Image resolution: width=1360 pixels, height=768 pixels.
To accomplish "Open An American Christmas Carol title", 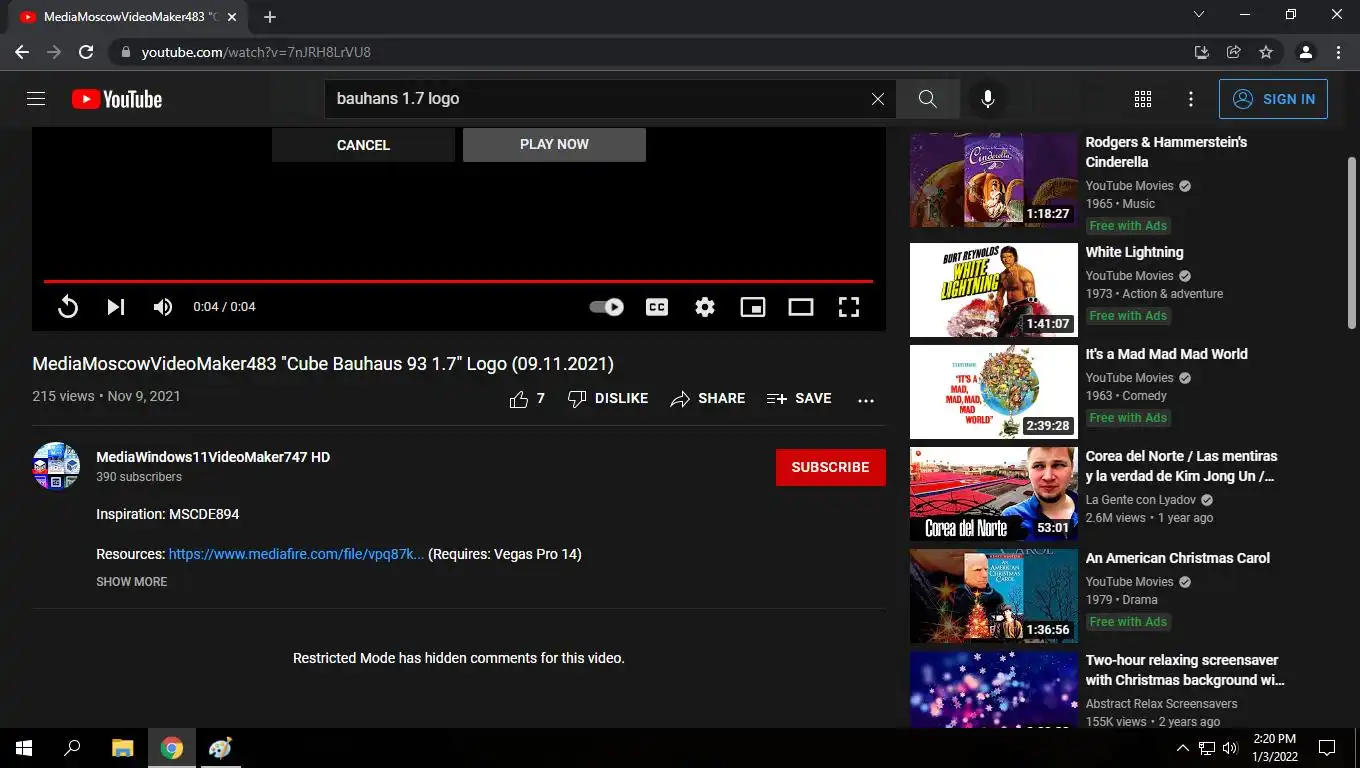I will [1178, 558].
